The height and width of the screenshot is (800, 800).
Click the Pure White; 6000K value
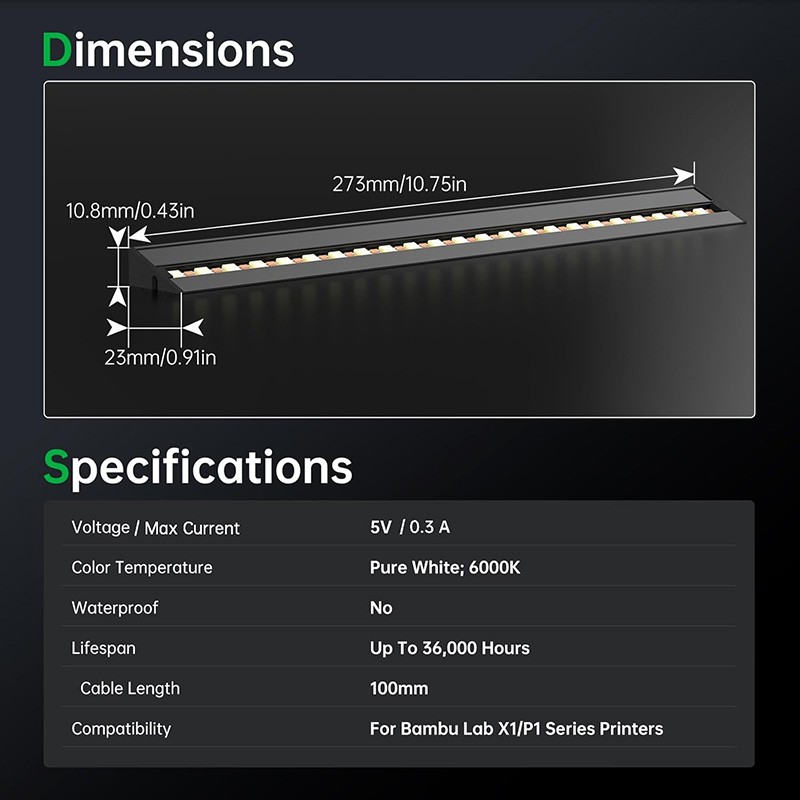(445, 568)
